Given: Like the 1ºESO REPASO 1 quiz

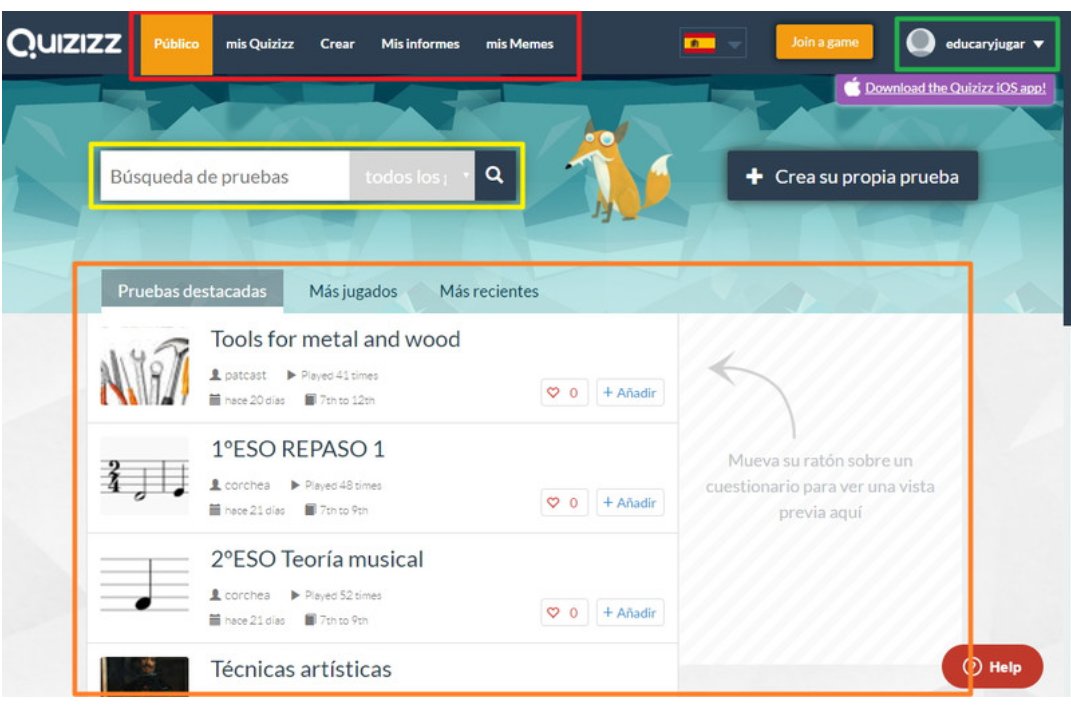Looking at the screenshot, I should click(x=564, y=503).
